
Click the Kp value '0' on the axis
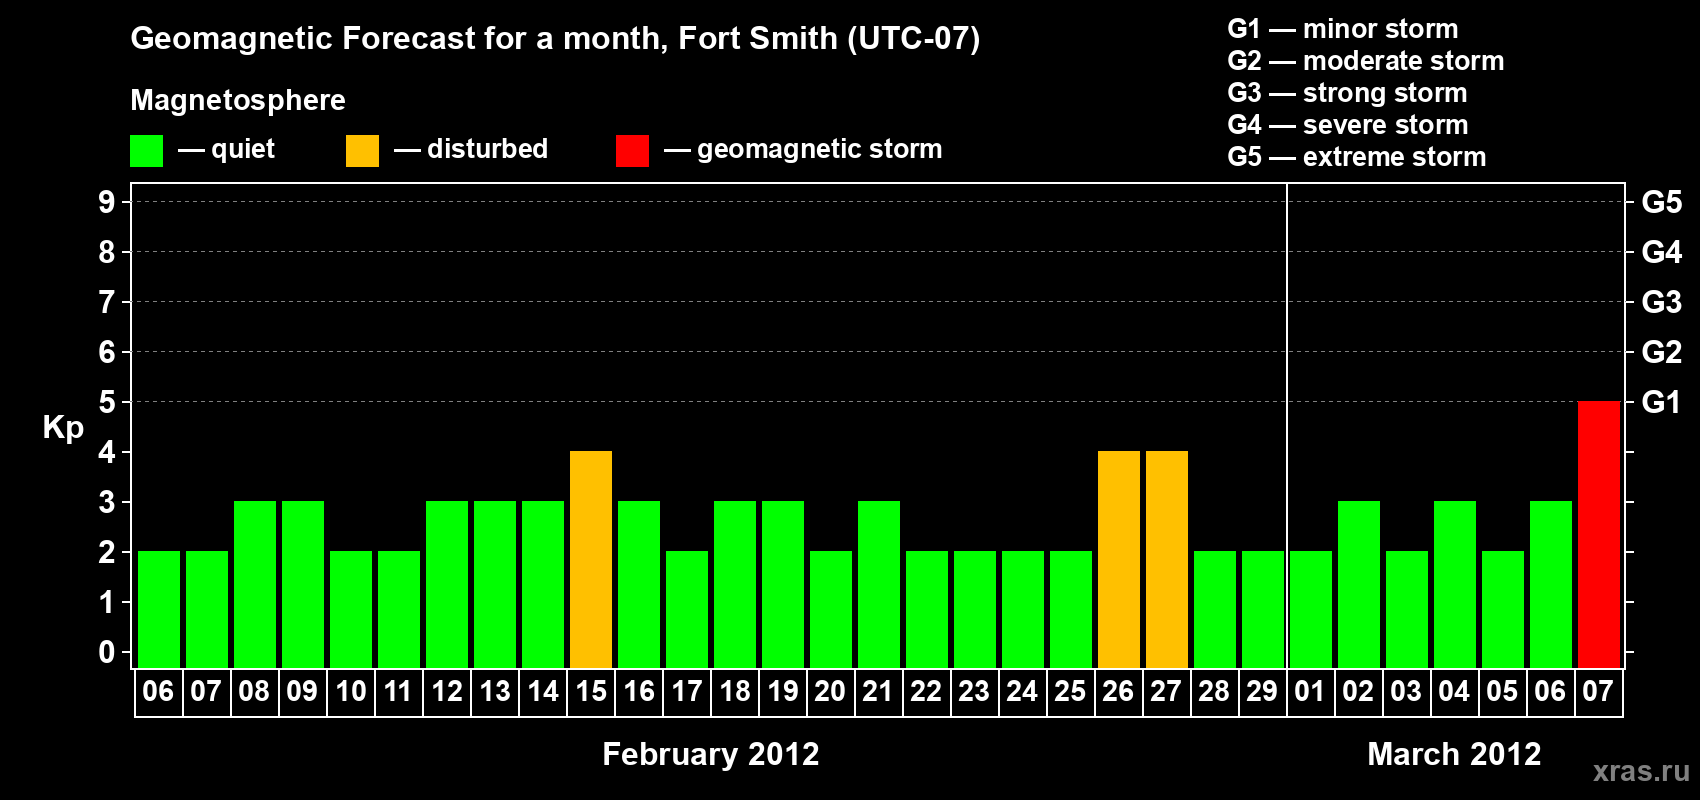pyautogui.click(x=107, y=652)
